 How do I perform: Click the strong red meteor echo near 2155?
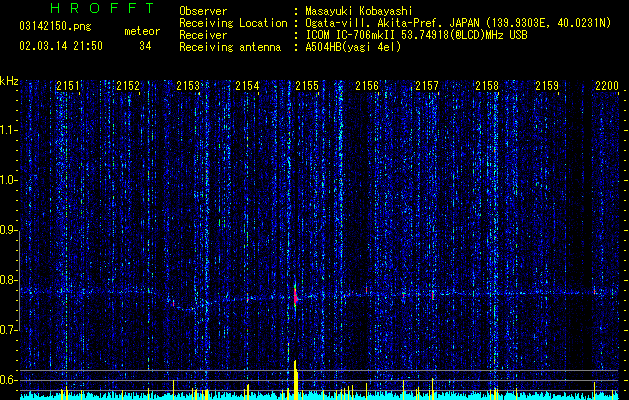[x=296, y=298]
